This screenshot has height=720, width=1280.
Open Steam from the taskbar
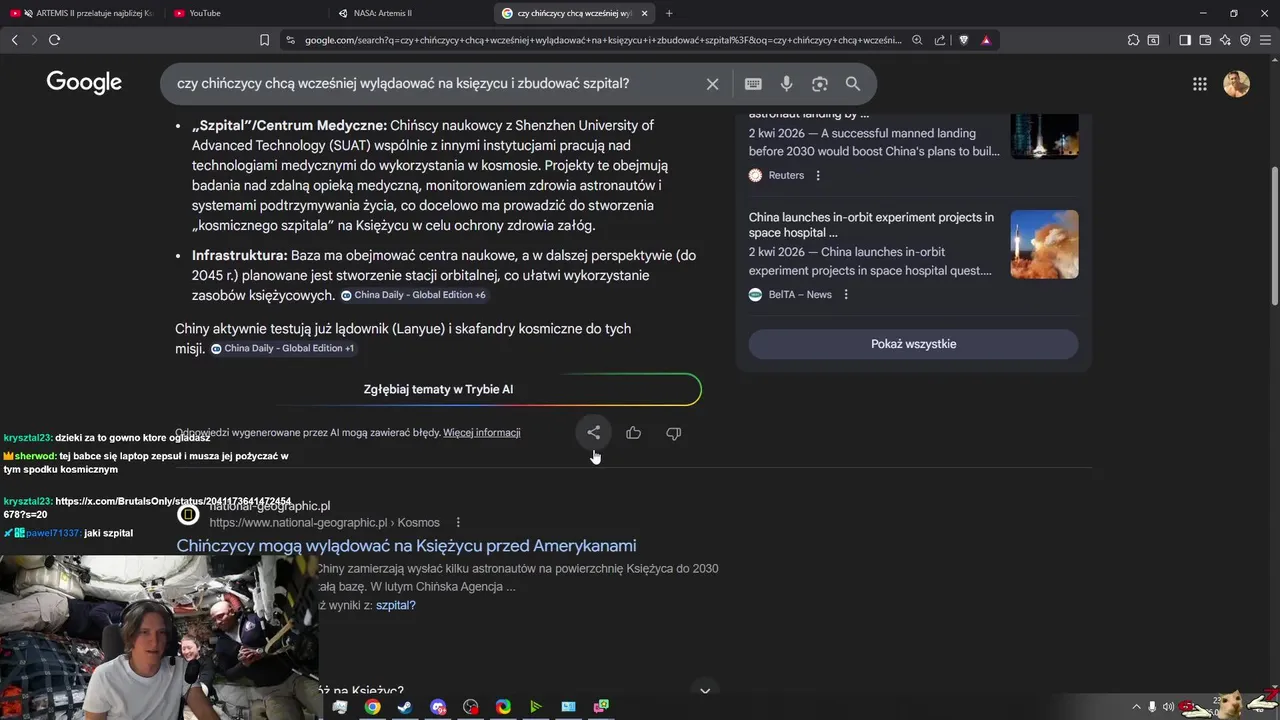[x=404, y=707]
